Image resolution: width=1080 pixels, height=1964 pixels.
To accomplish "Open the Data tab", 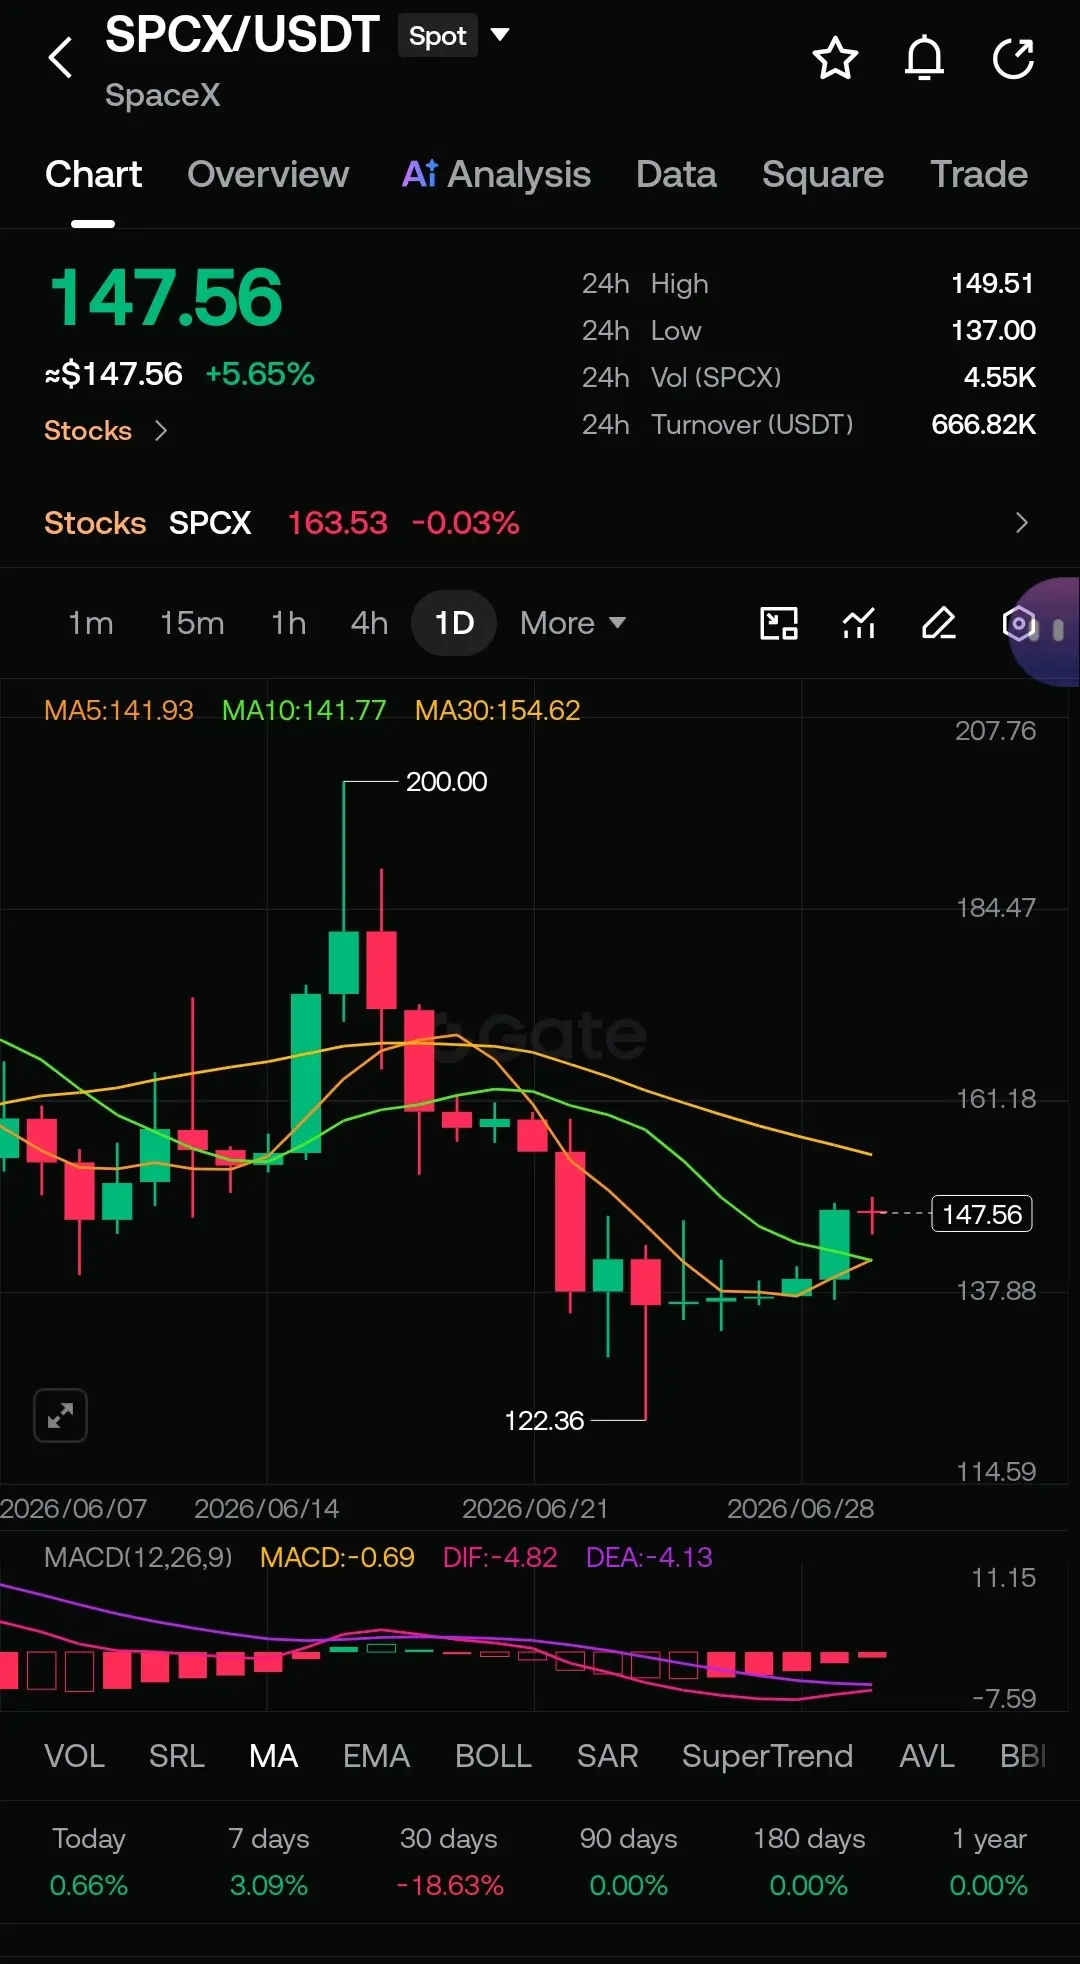I will coord(676,174).
